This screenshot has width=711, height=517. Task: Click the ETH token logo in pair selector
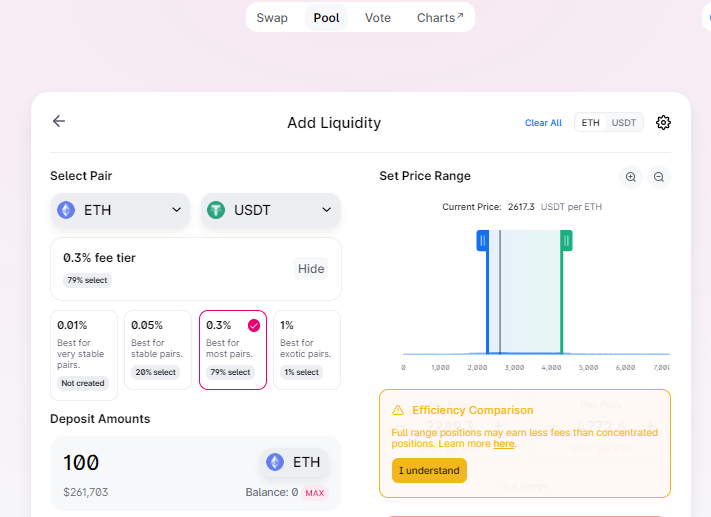click(x=66, y=210)
